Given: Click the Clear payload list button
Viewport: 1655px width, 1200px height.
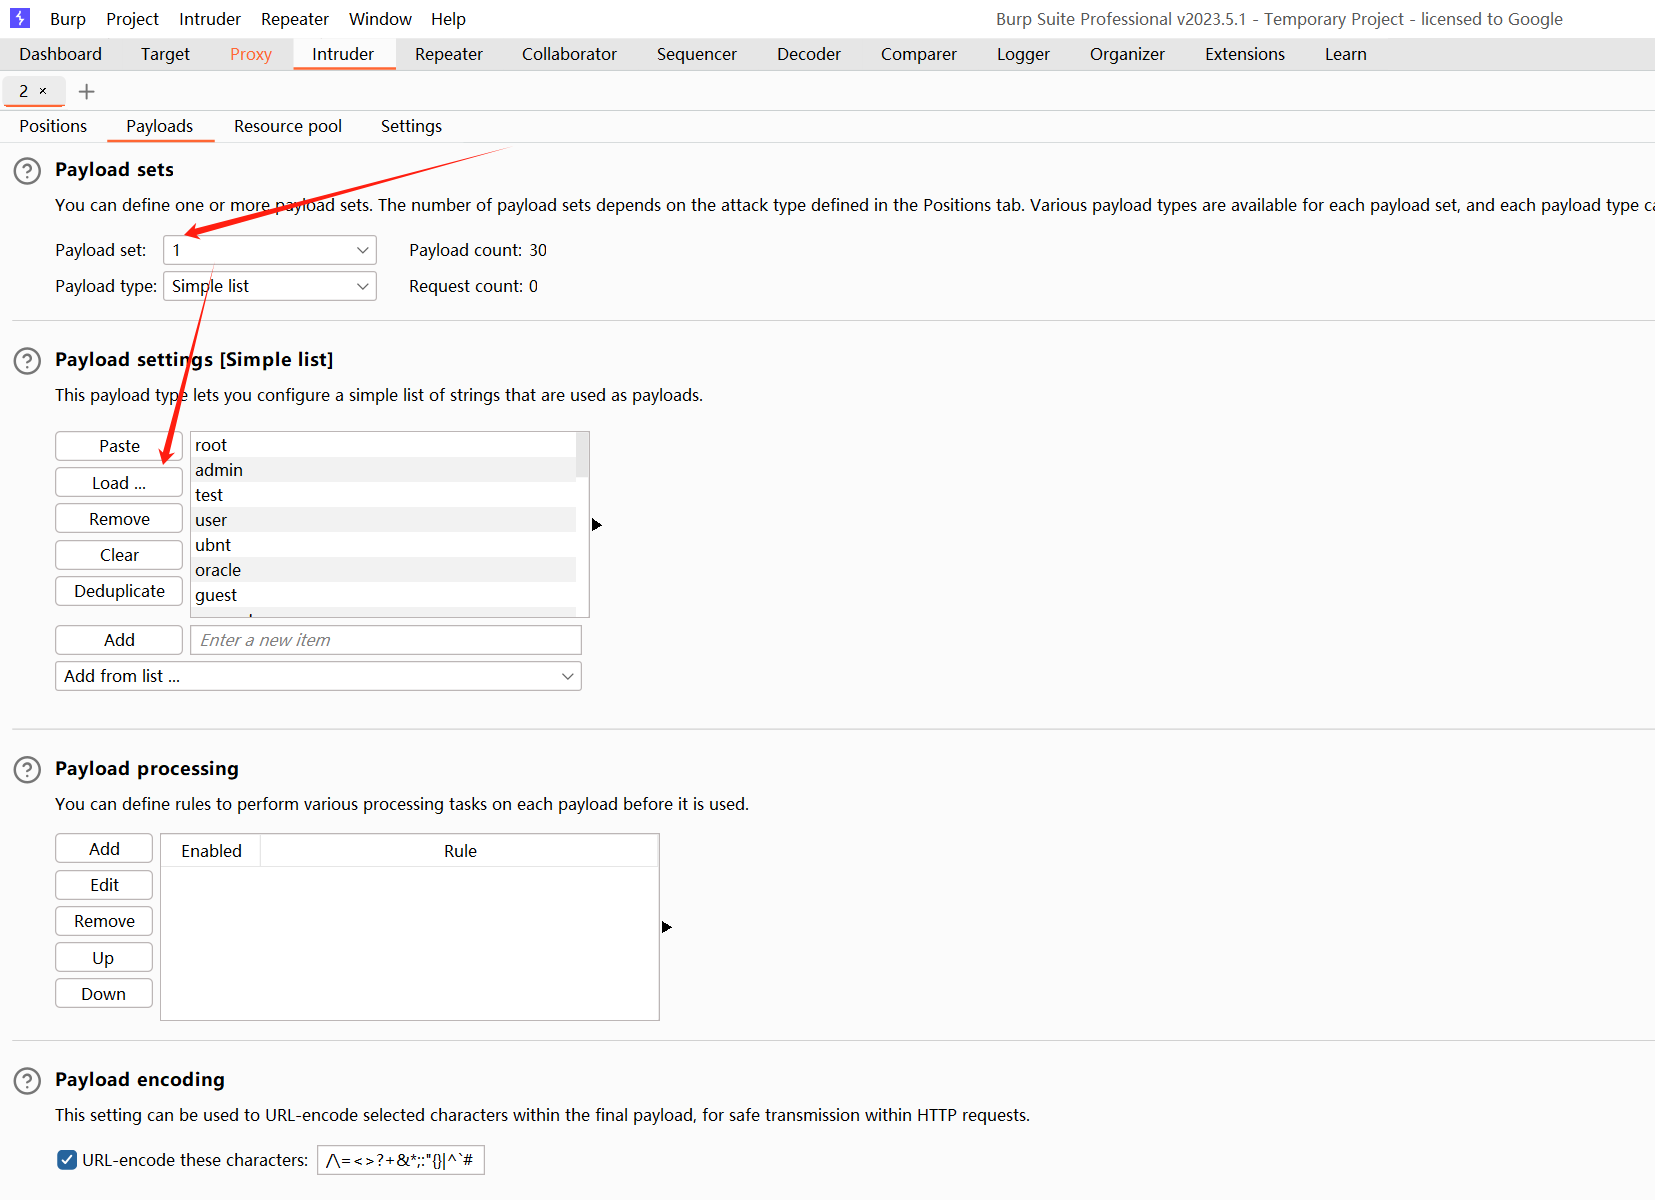Looking at the screenshot, I should click(119, 555).
